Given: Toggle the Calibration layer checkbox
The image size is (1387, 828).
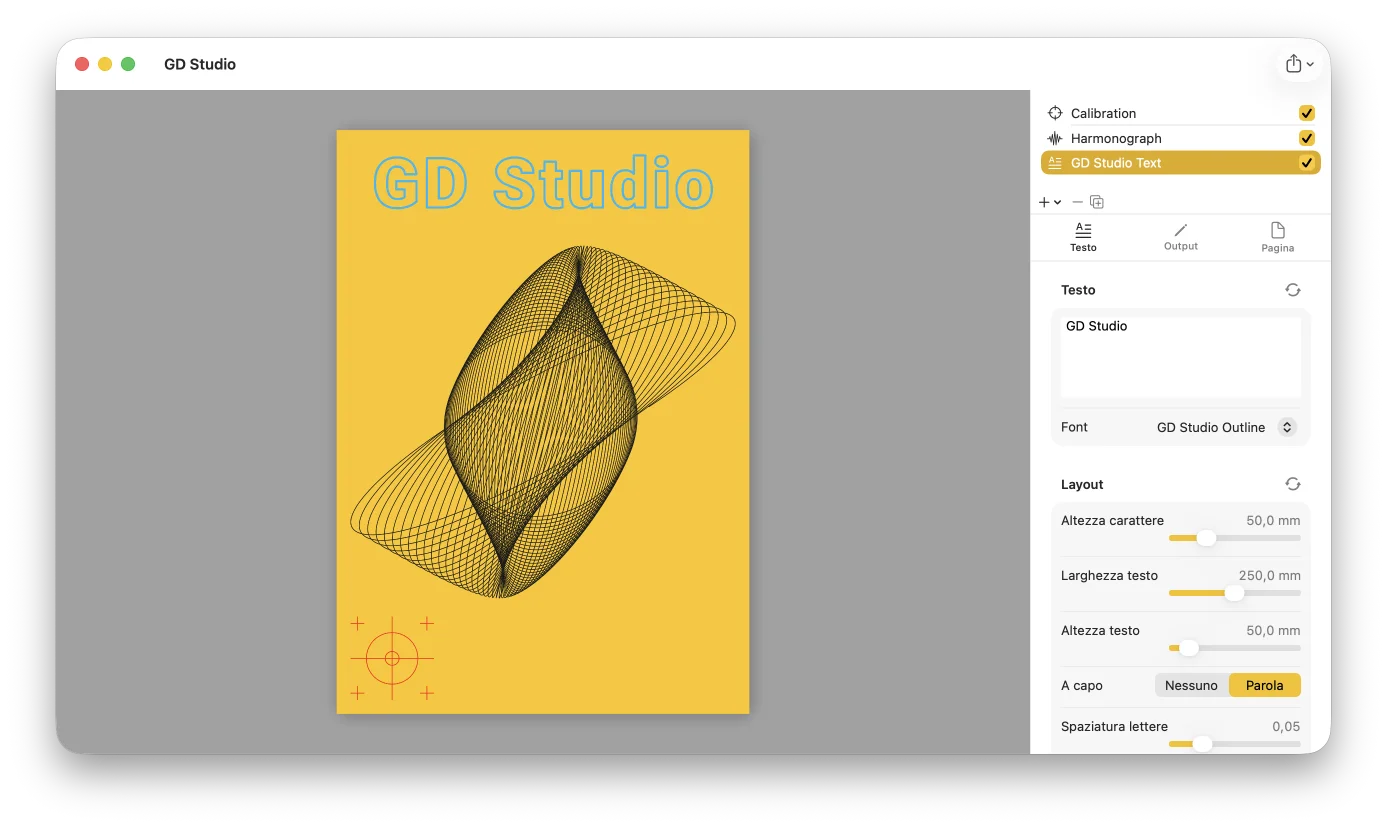Looking at the screenshot, I should click(1307, 113).
